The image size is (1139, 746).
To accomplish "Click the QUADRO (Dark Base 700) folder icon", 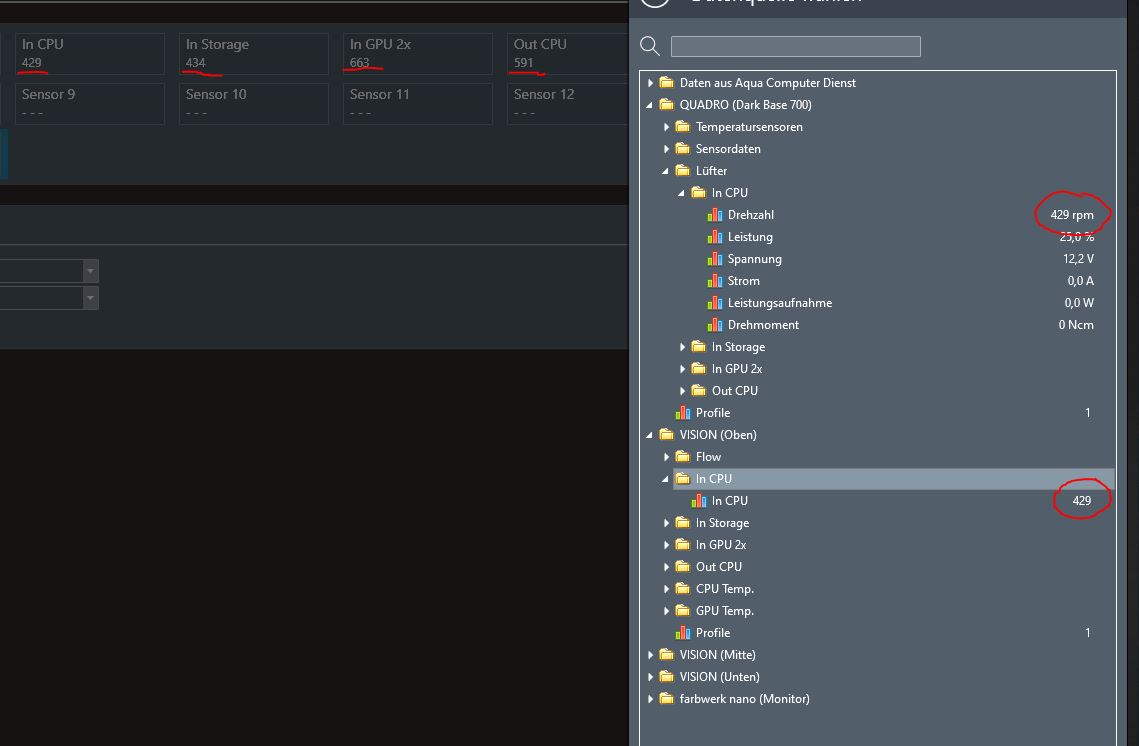I will 667,105.
